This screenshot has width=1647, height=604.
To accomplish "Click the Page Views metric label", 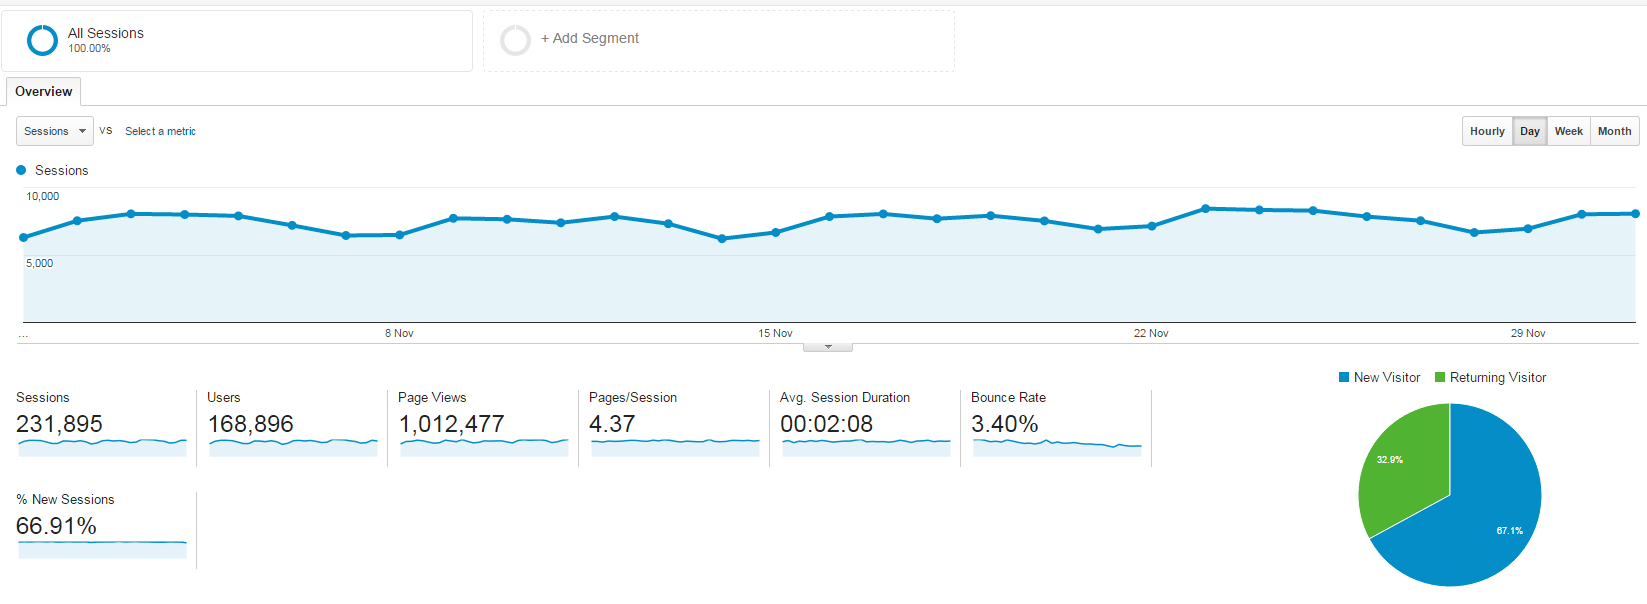I will click(x=432, y=397).
